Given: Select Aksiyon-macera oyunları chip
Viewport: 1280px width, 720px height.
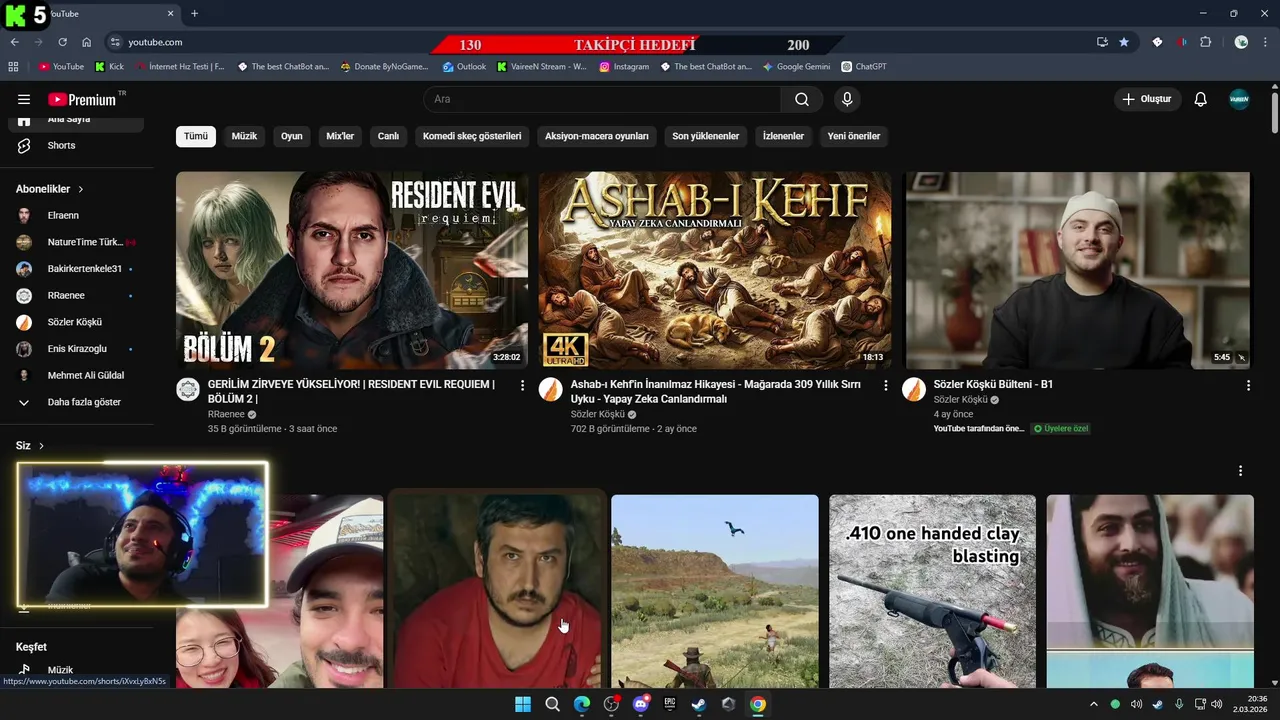Looking at the screenshot, I should (597, 136).
